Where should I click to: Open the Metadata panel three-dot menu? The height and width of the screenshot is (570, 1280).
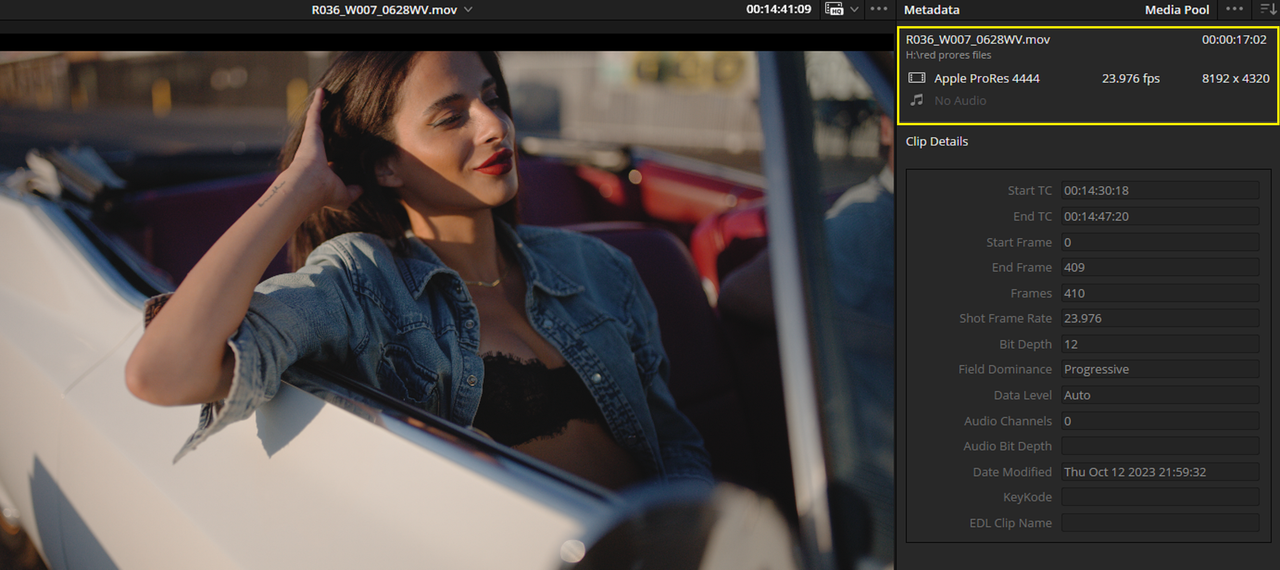[x=1235, y=9]
